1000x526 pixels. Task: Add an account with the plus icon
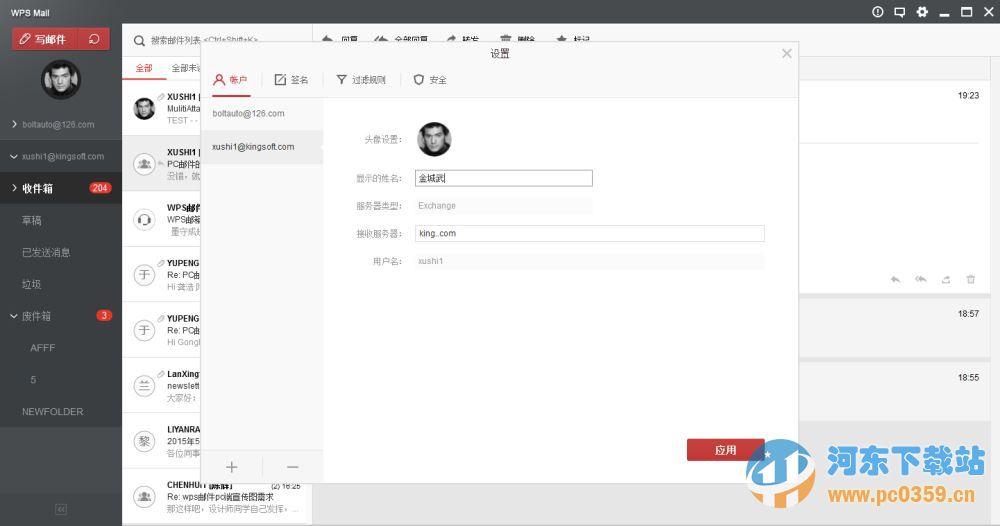232,467
